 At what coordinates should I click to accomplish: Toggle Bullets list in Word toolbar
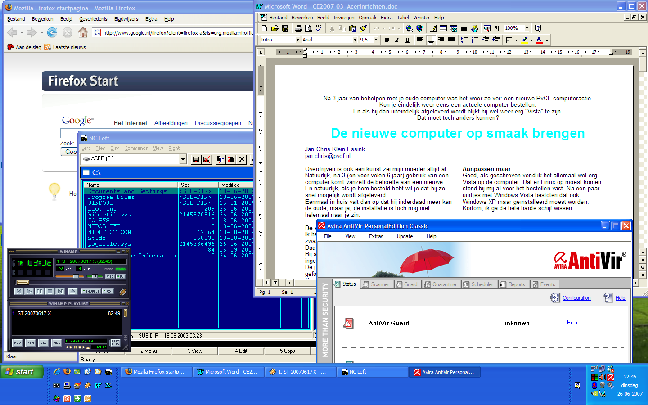point(474,40)
